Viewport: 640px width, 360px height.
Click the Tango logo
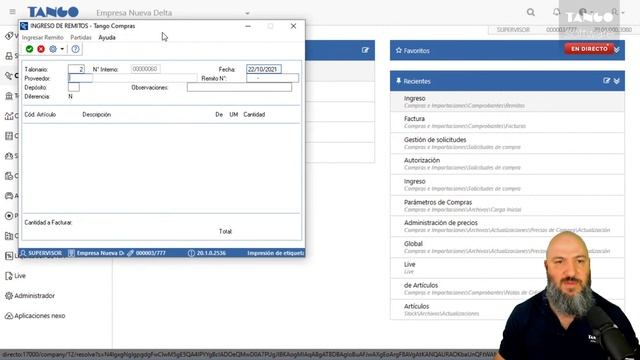coord(53,12)
